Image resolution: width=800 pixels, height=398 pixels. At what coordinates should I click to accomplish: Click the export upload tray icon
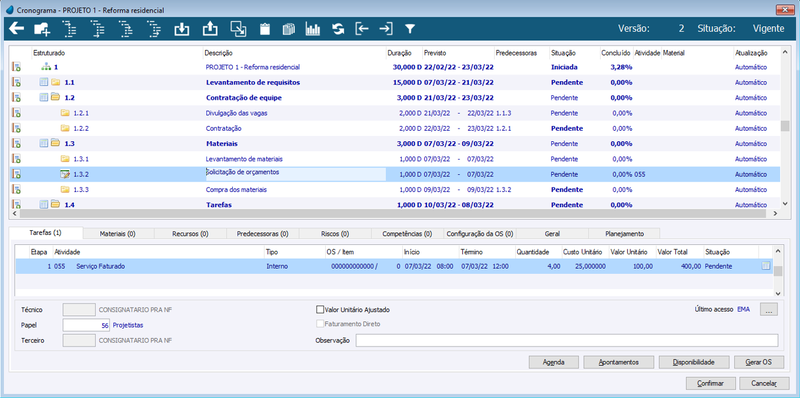[209, 29]
